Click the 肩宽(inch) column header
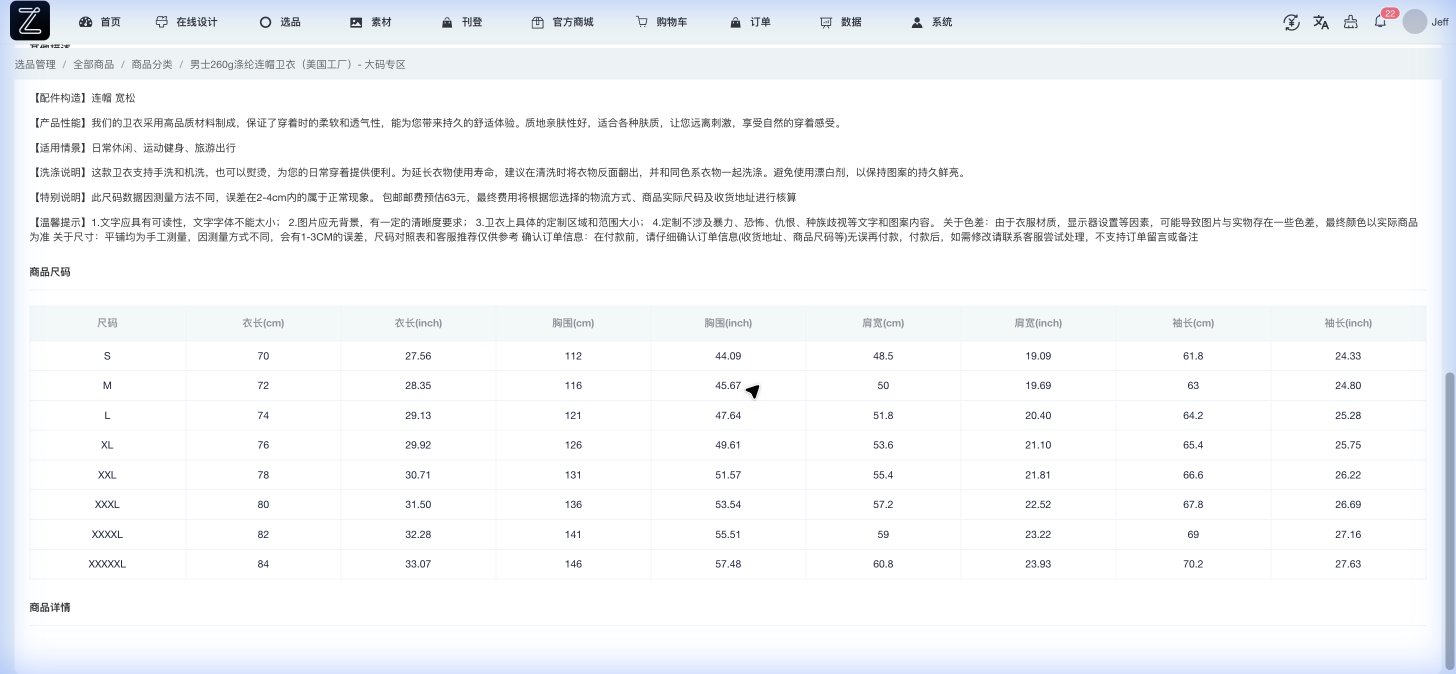The width and height of the screenshot is (1456, 674). pos(1038,323)
